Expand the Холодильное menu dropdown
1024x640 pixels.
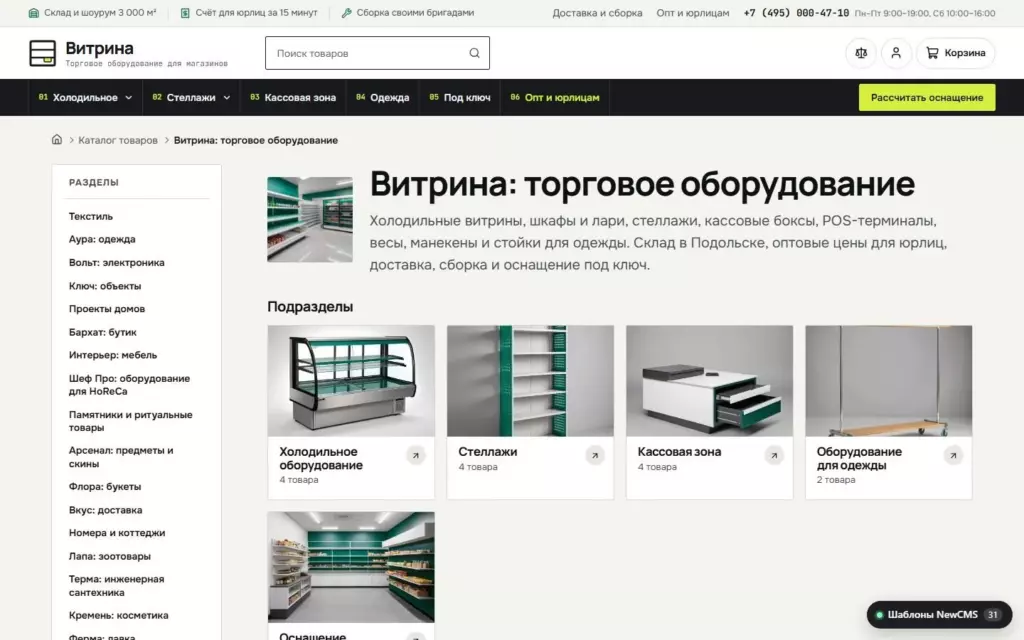[86, 97]
